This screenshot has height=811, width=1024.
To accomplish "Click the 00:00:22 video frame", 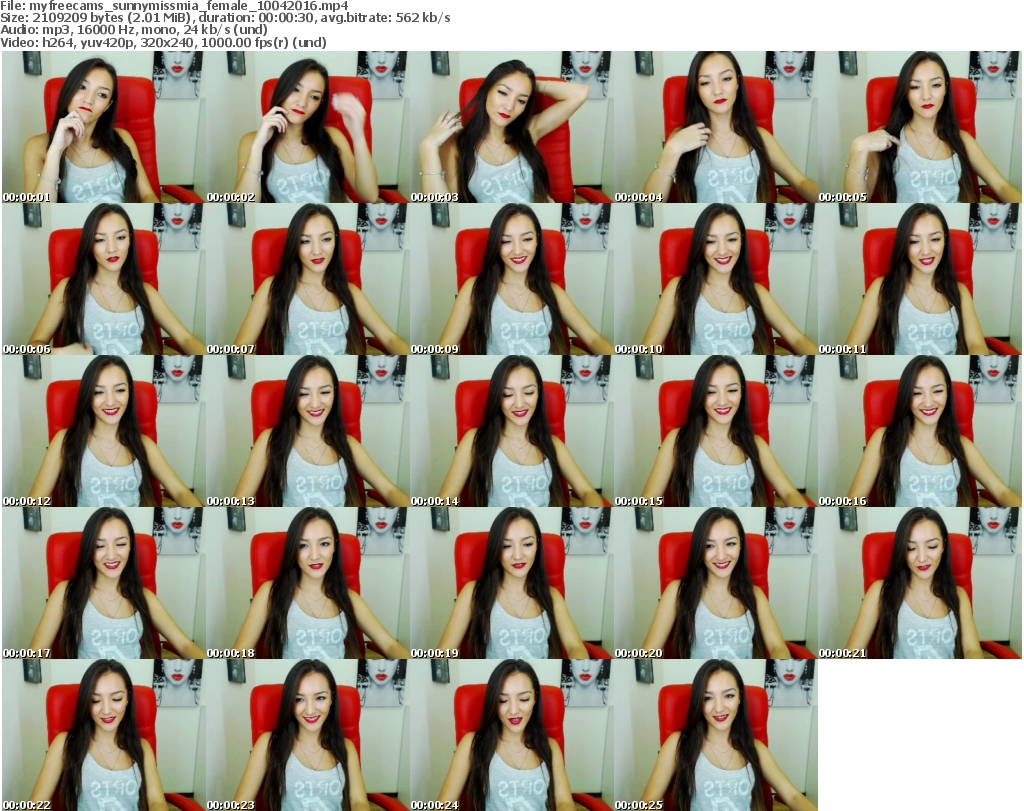I will [x=103, y=735].
